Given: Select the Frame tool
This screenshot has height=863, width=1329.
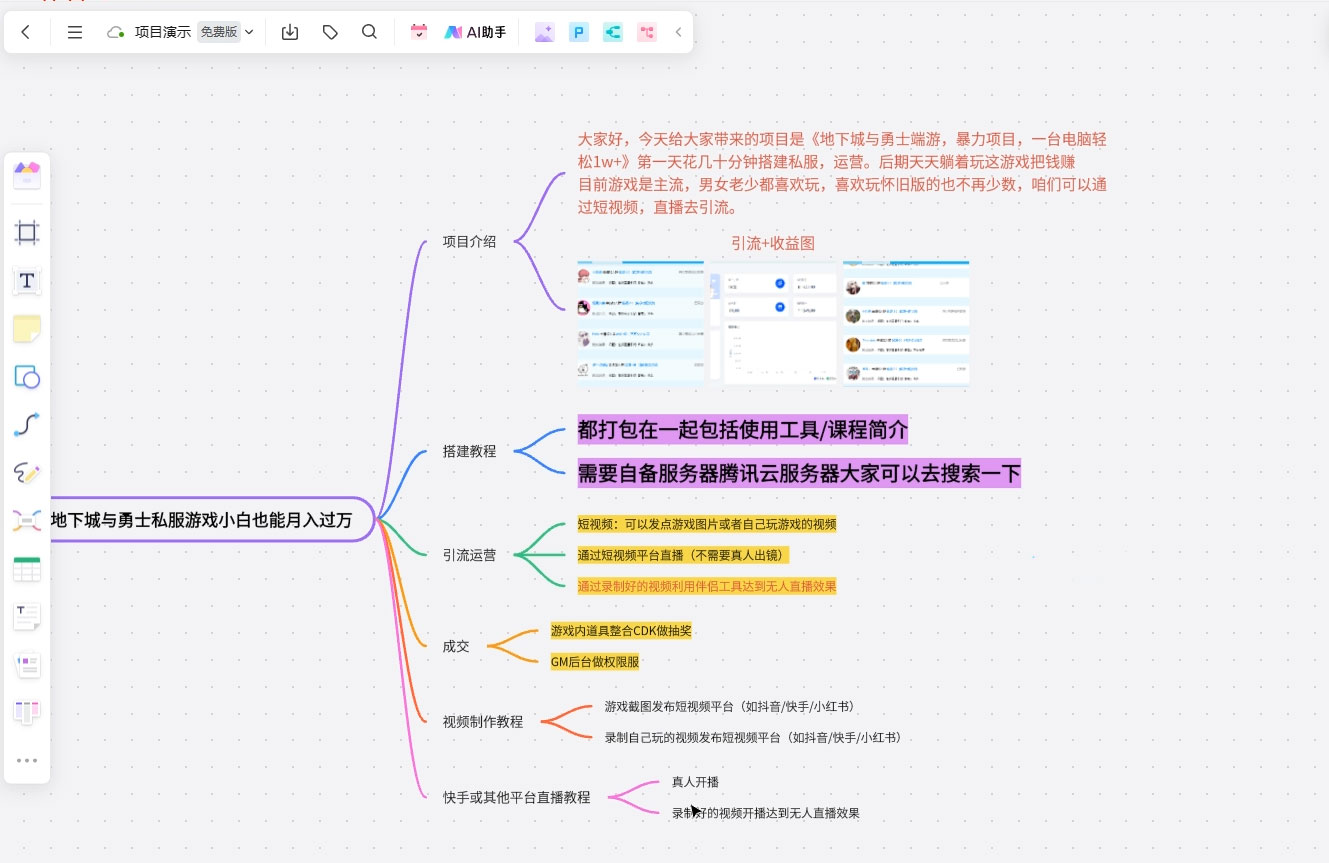Looking at the screenshot, I should pos(27,232).
